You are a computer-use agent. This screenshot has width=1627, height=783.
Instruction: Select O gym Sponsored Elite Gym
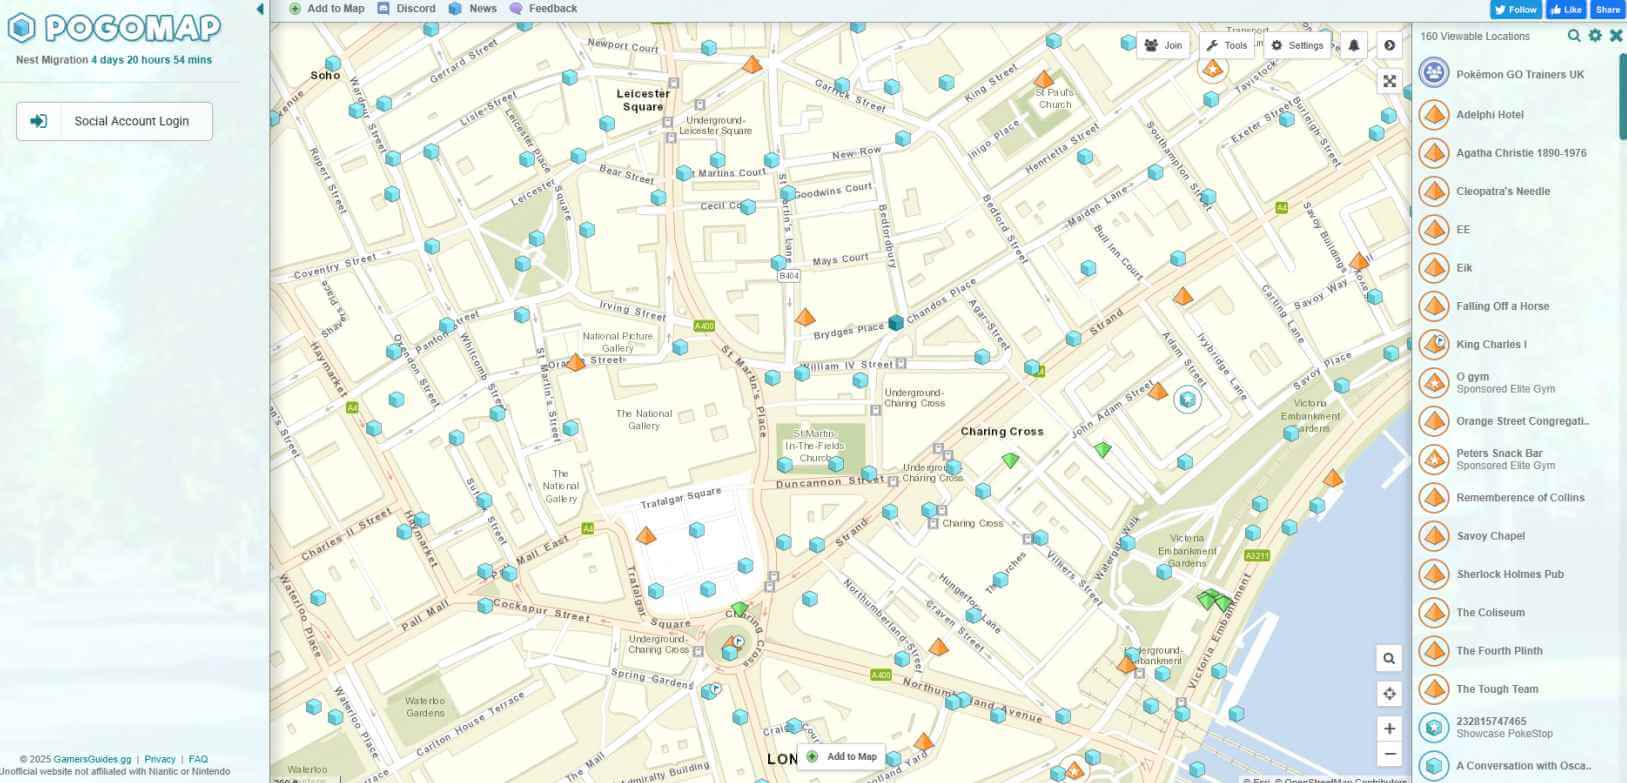click(1514, 383)
